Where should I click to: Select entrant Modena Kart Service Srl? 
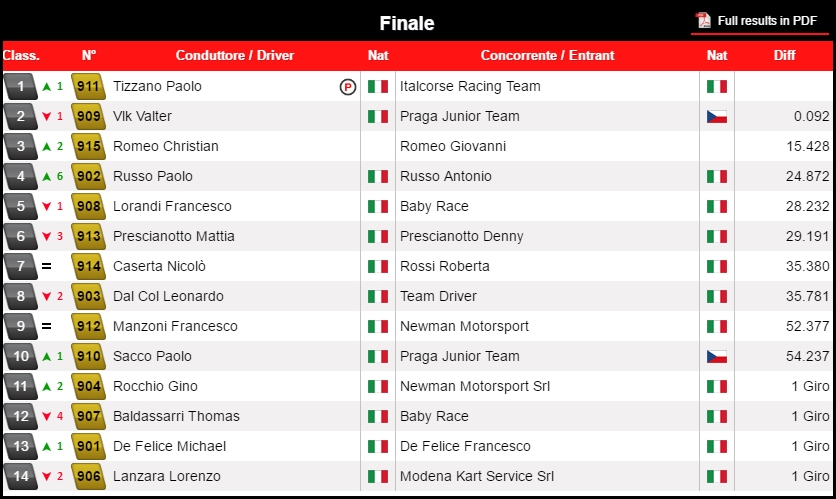(x=477, y=476)
